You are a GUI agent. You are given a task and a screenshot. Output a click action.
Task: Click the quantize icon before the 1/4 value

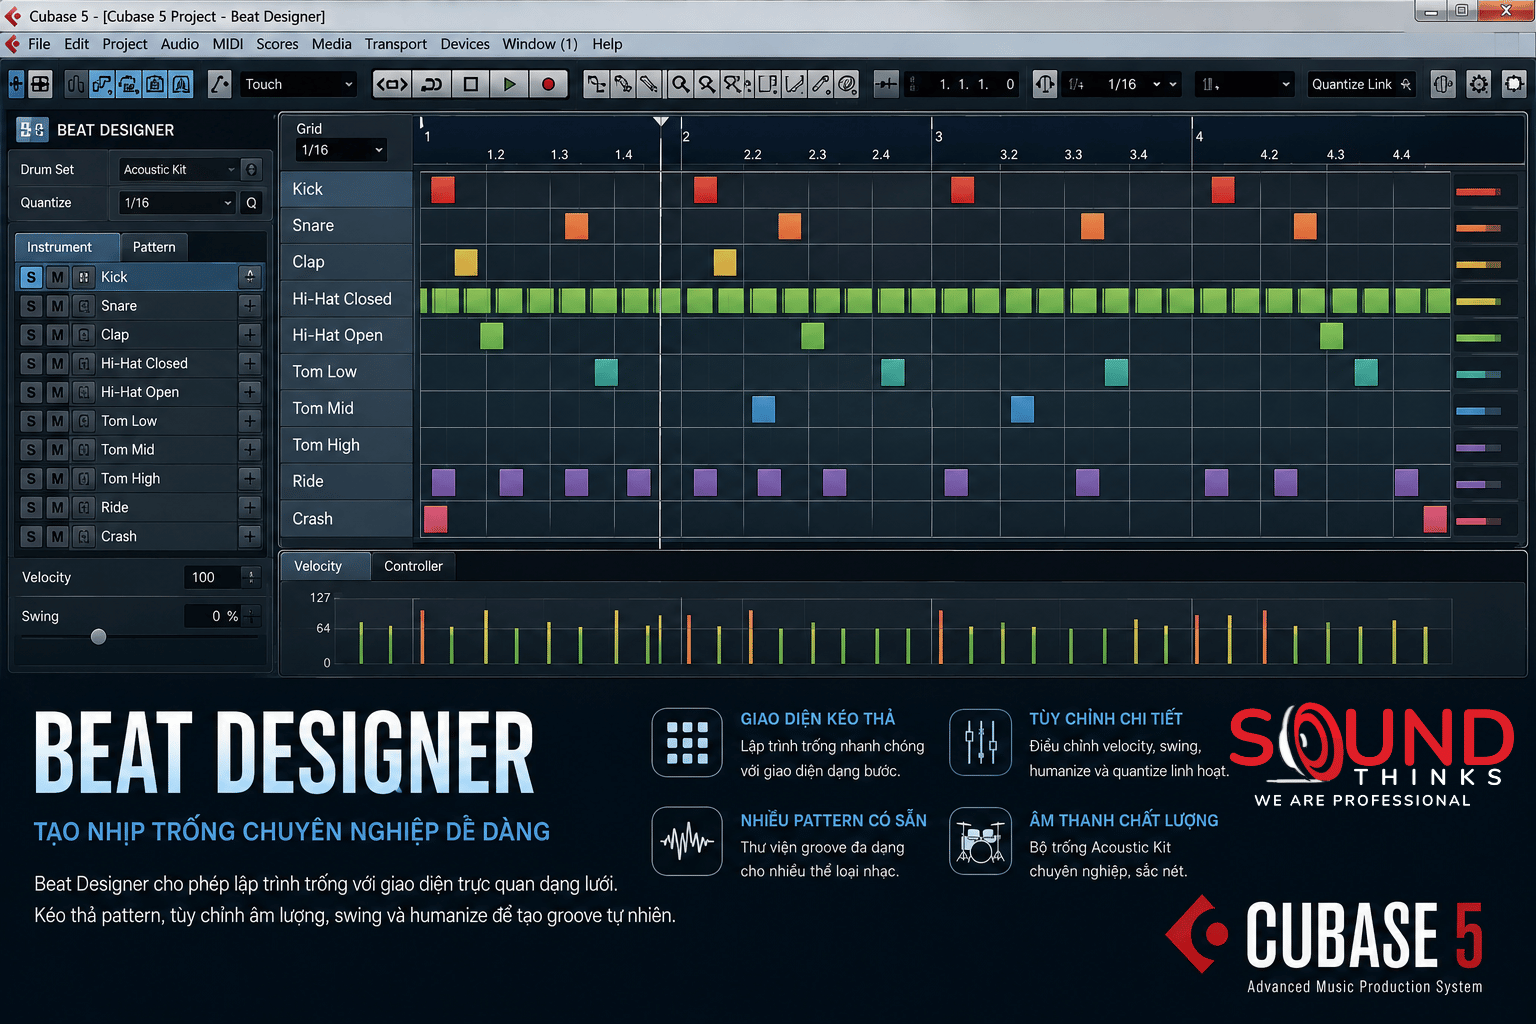tap(1044, 84)
